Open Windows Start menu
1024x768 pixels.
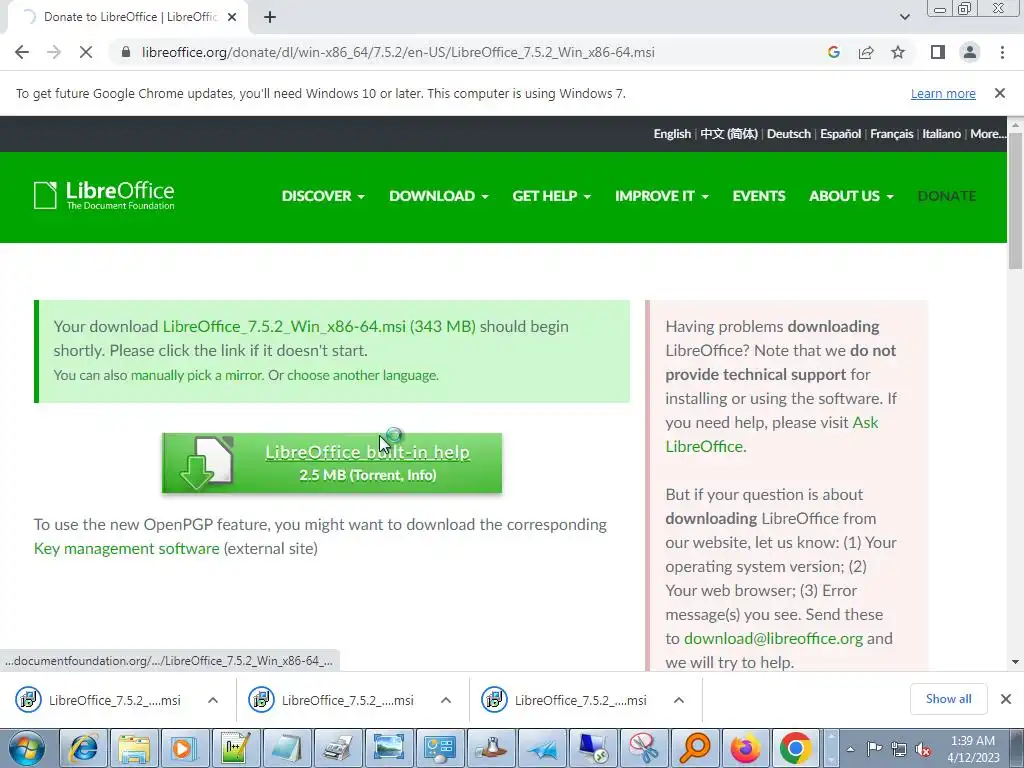point(26,748)
